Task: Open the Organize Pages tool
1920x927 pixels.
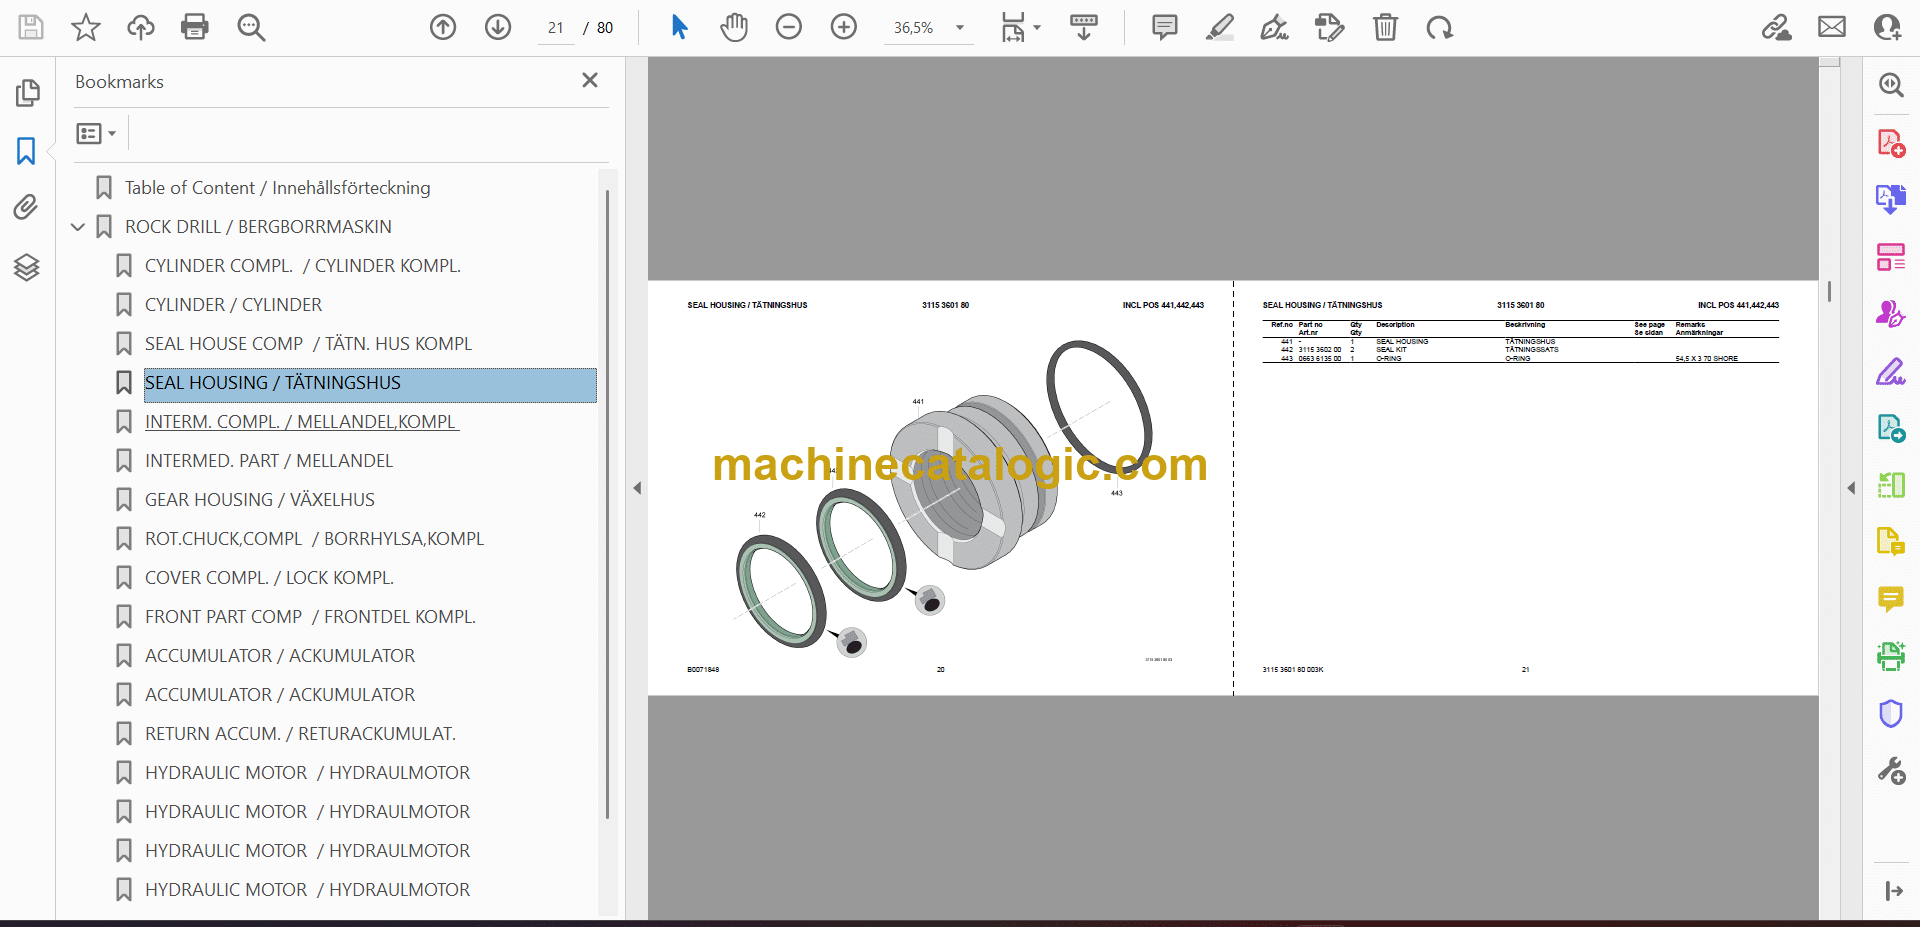Action: [1891, 257]
